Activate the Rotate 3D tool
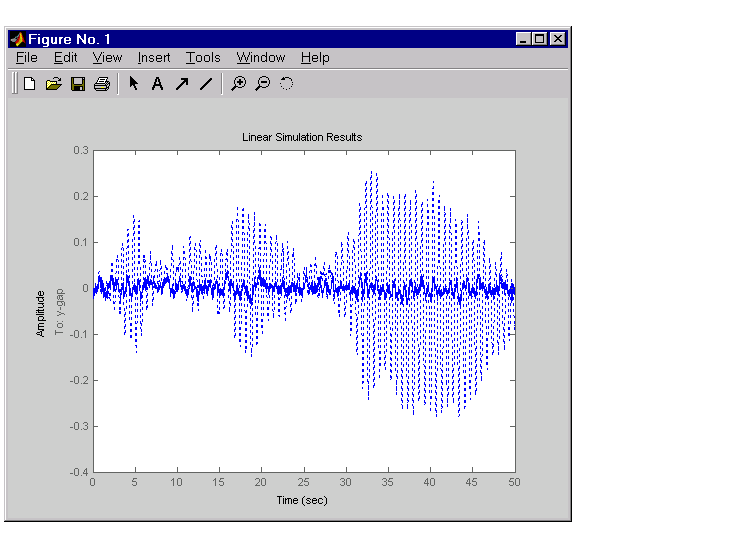The height and width of the screenshot is (534, 750). [x=286, y=84]
